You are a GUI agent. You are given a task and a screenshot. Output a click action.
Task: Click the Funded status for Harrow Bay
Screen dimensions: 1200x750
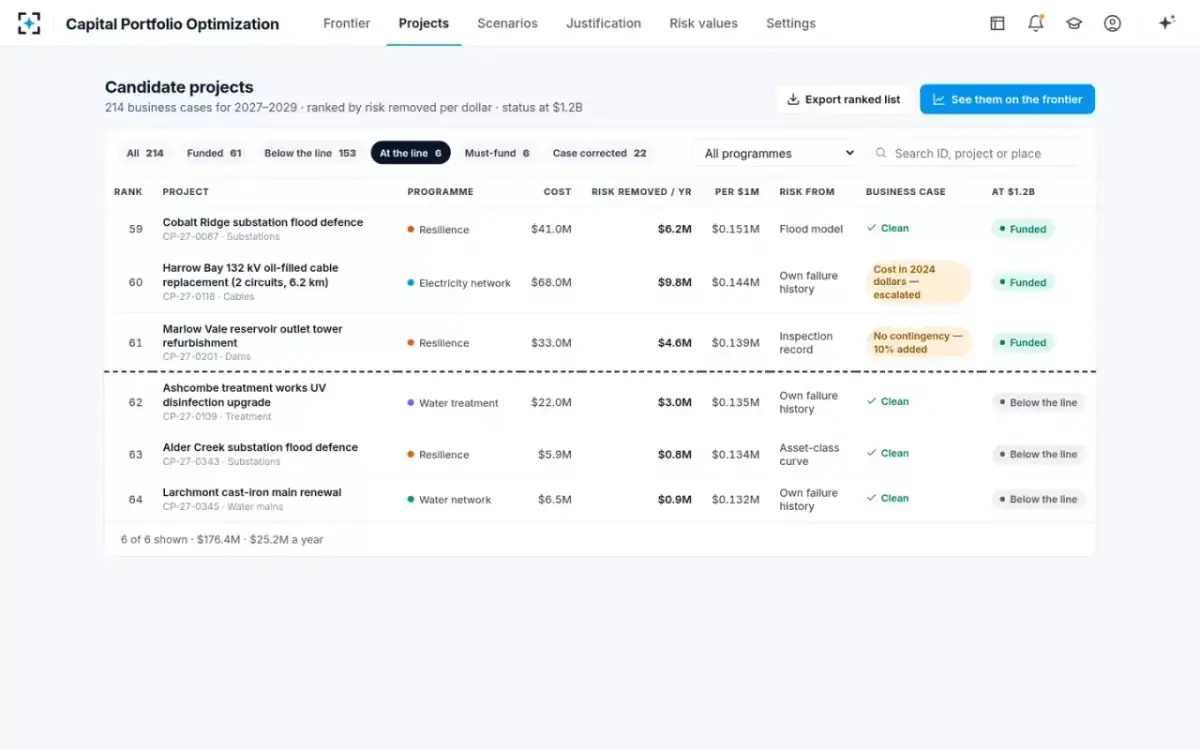(1023, 282)
